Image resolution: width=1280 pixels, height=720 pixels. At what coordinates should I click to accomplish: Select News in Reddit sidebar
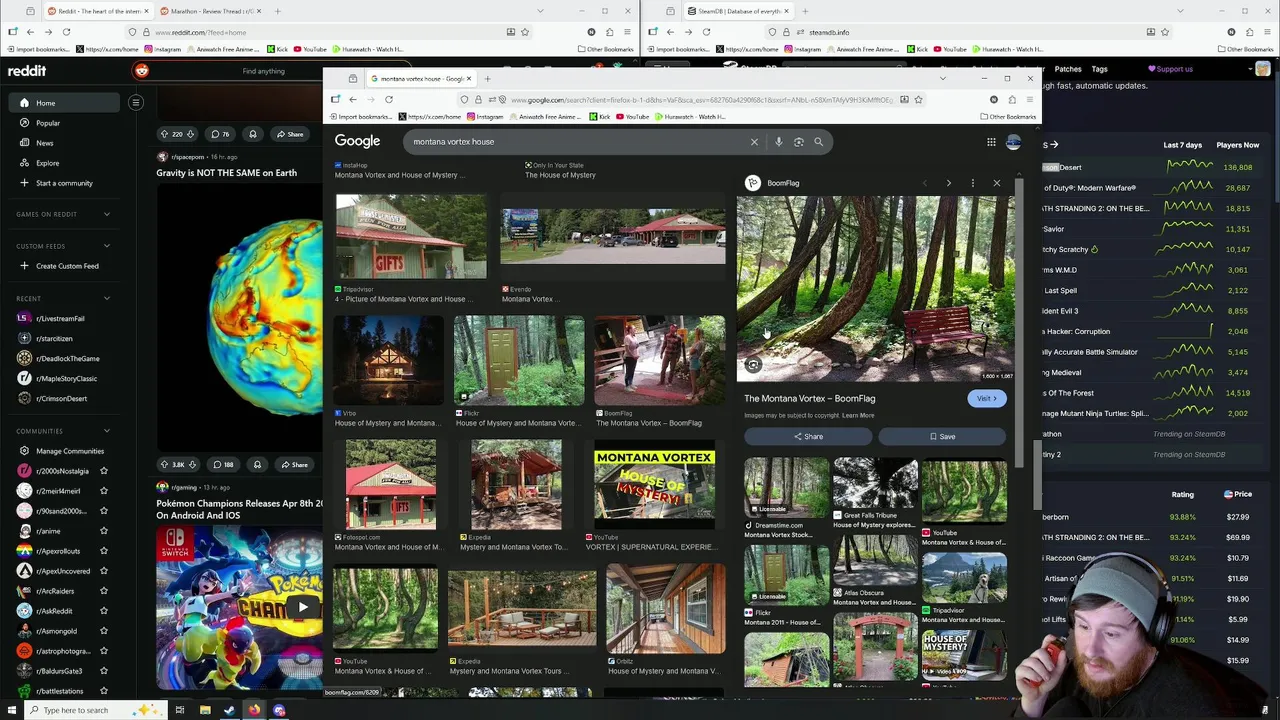click(64, 143)
